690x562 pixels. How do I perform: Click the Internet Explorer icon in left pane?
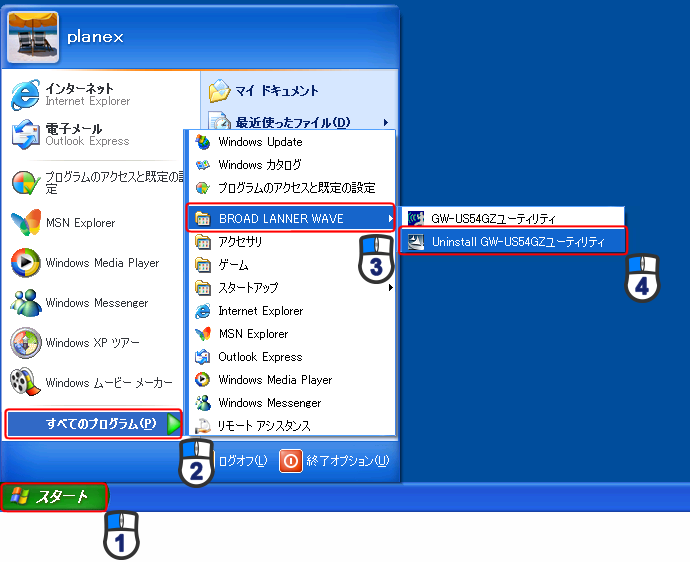[25, 95]
